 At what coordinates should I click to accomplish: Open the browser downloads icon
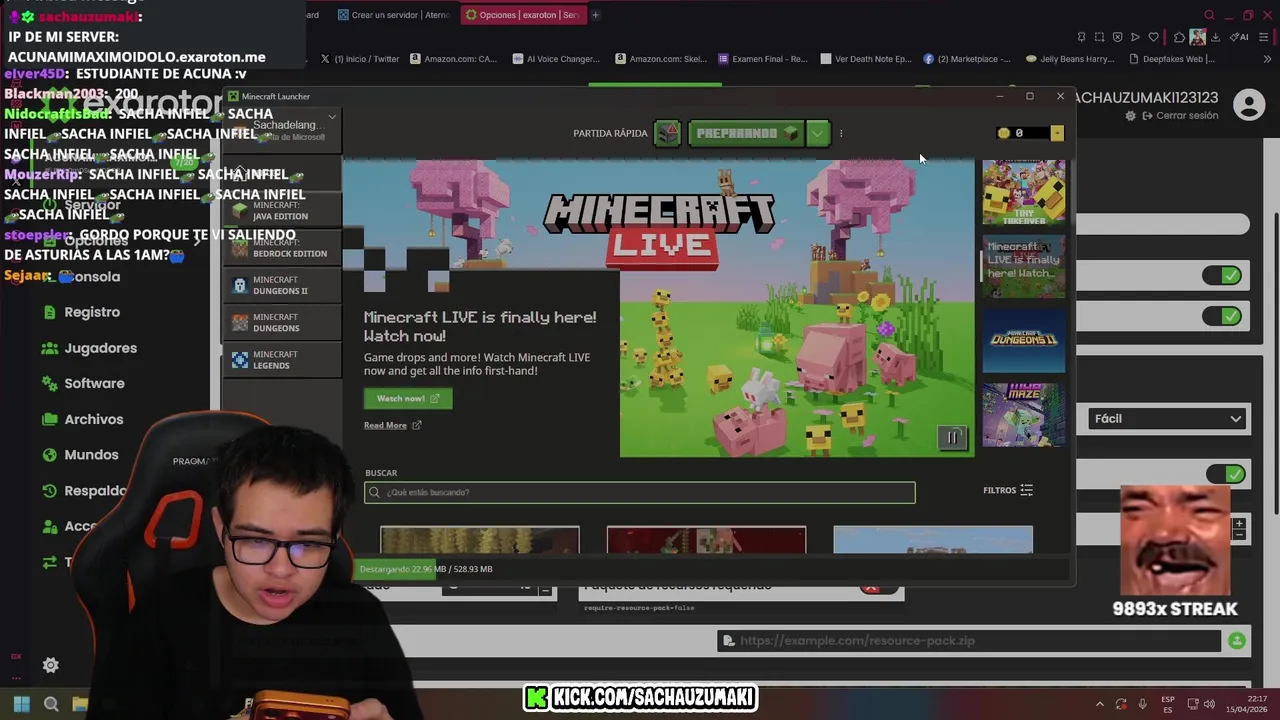1215,37
